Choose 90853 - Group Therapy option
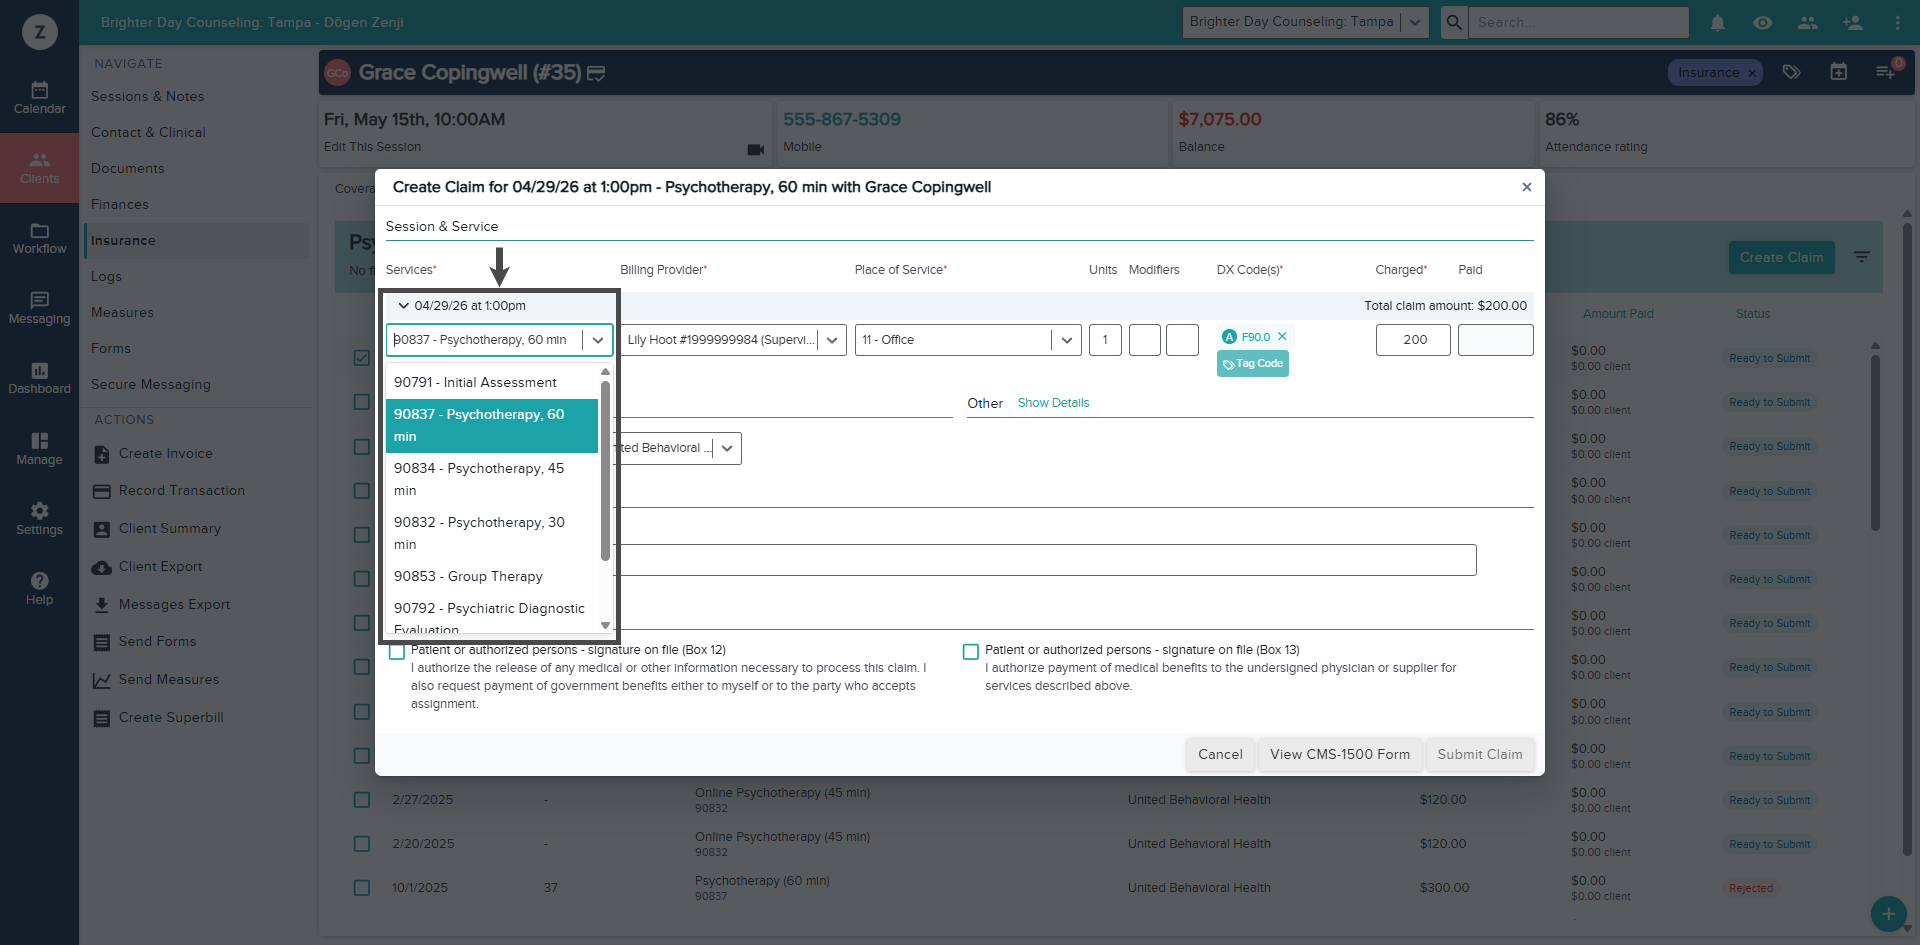 click(492, 576)
